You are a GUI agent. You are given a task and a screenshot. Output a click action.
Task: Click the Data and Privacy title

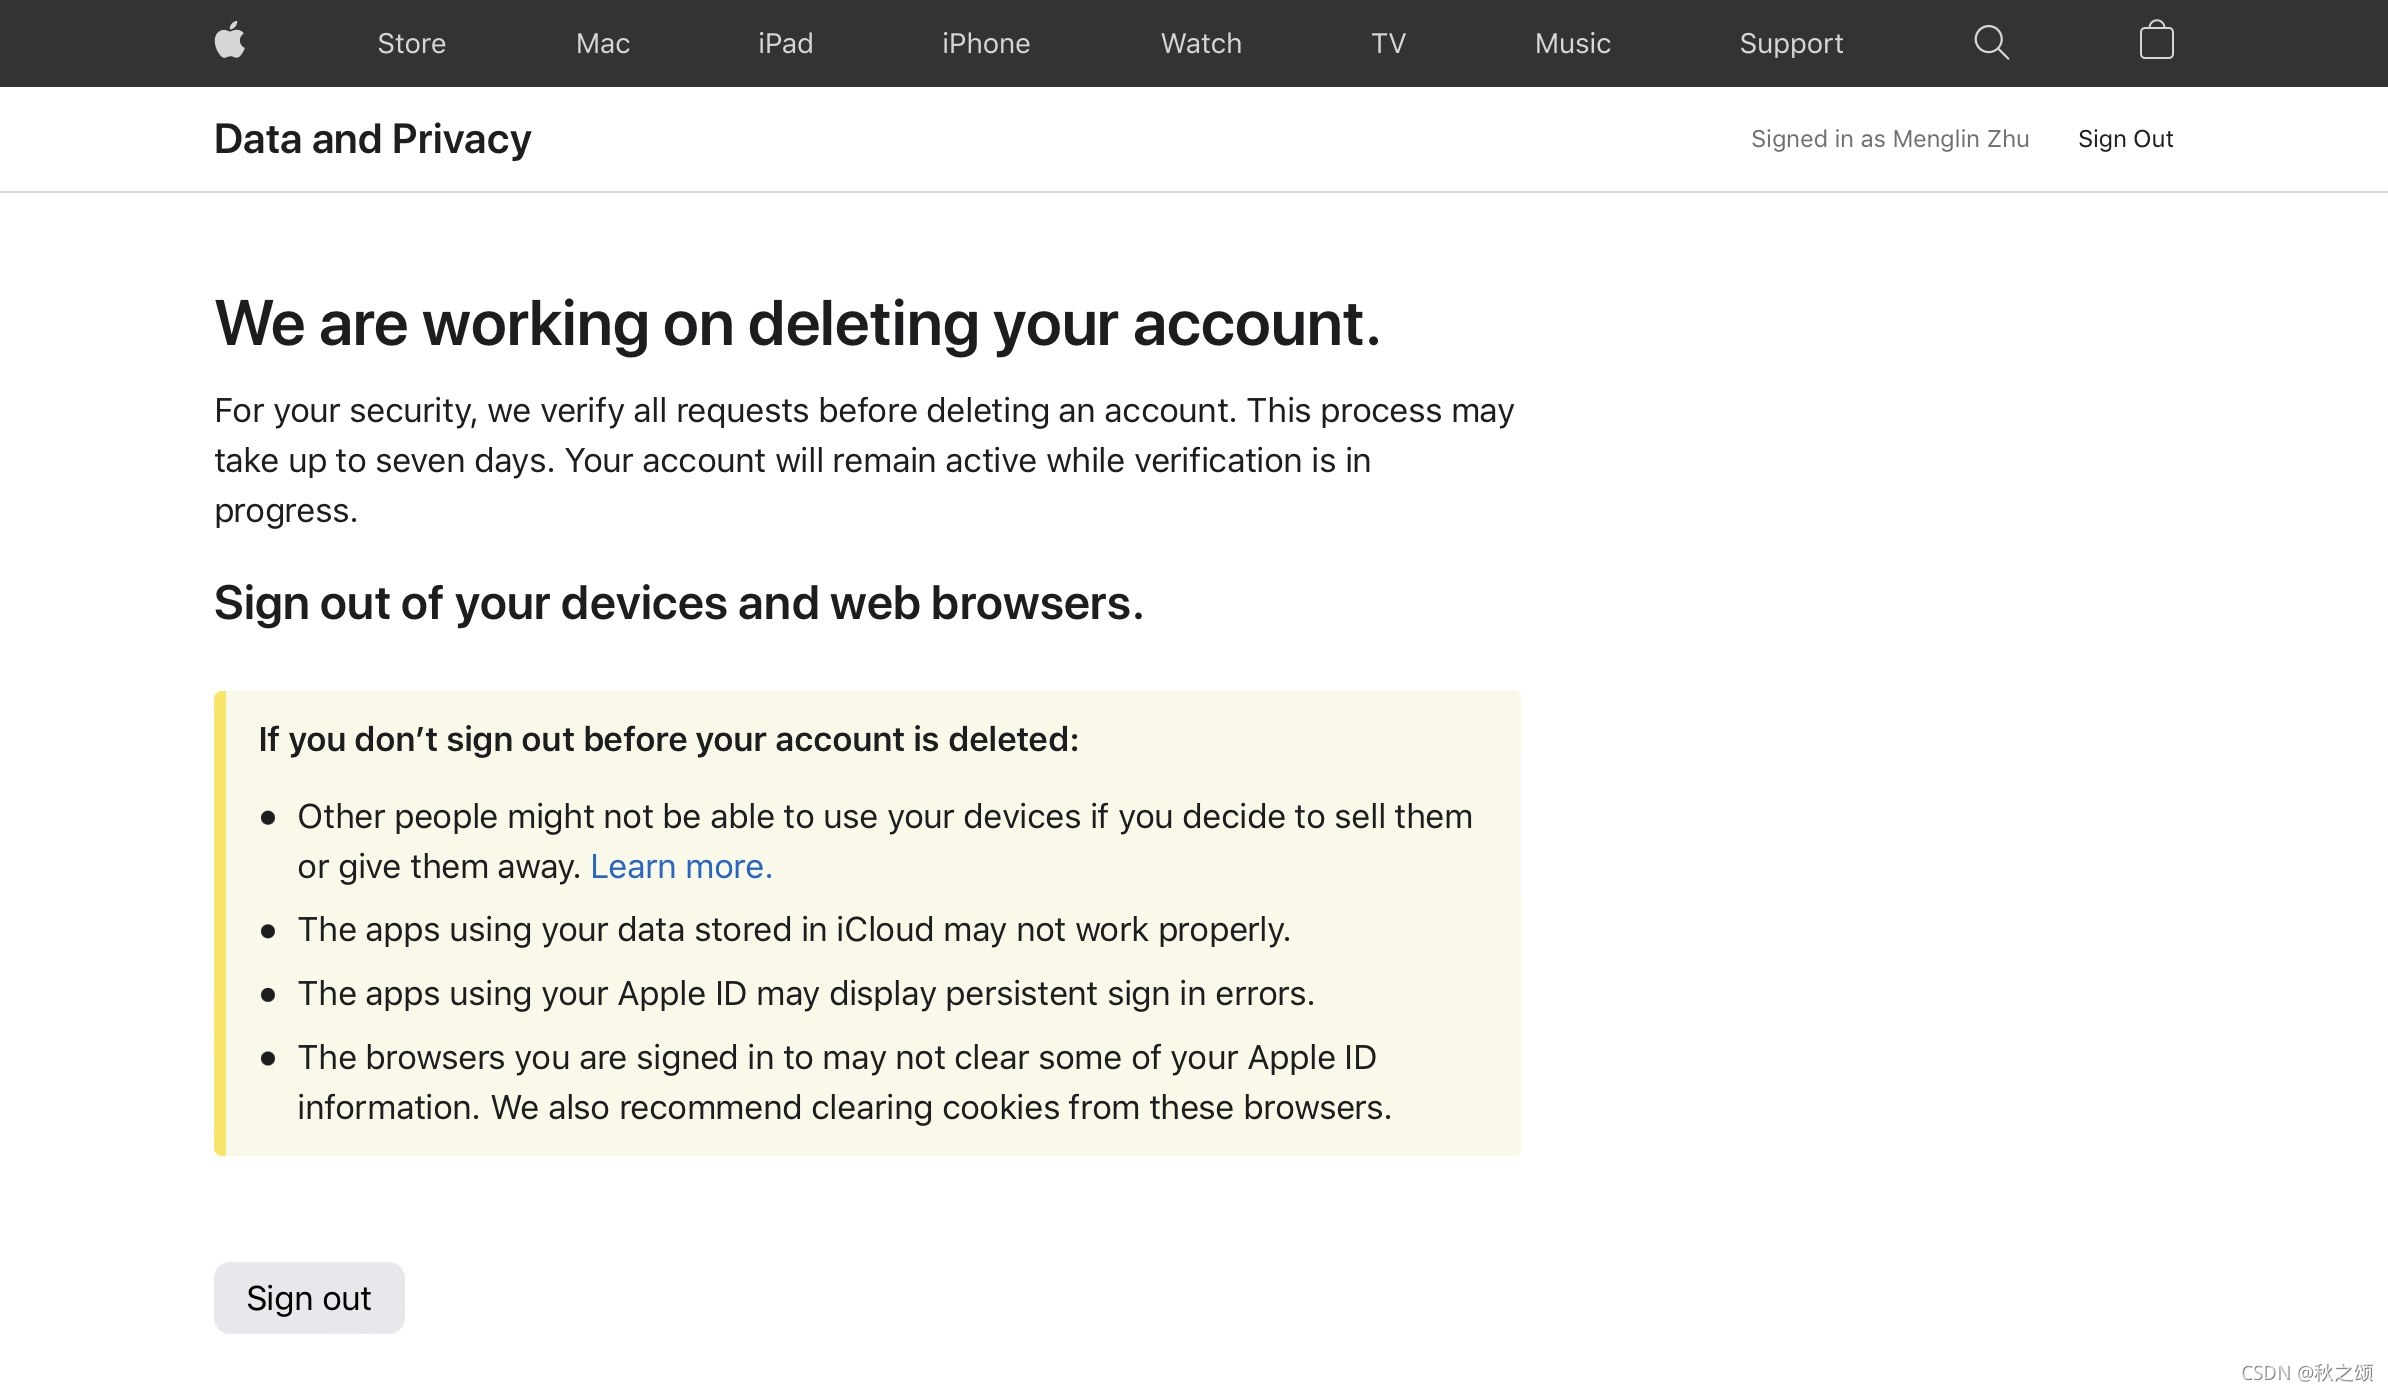pyautogui.click(x=372, y=139)
